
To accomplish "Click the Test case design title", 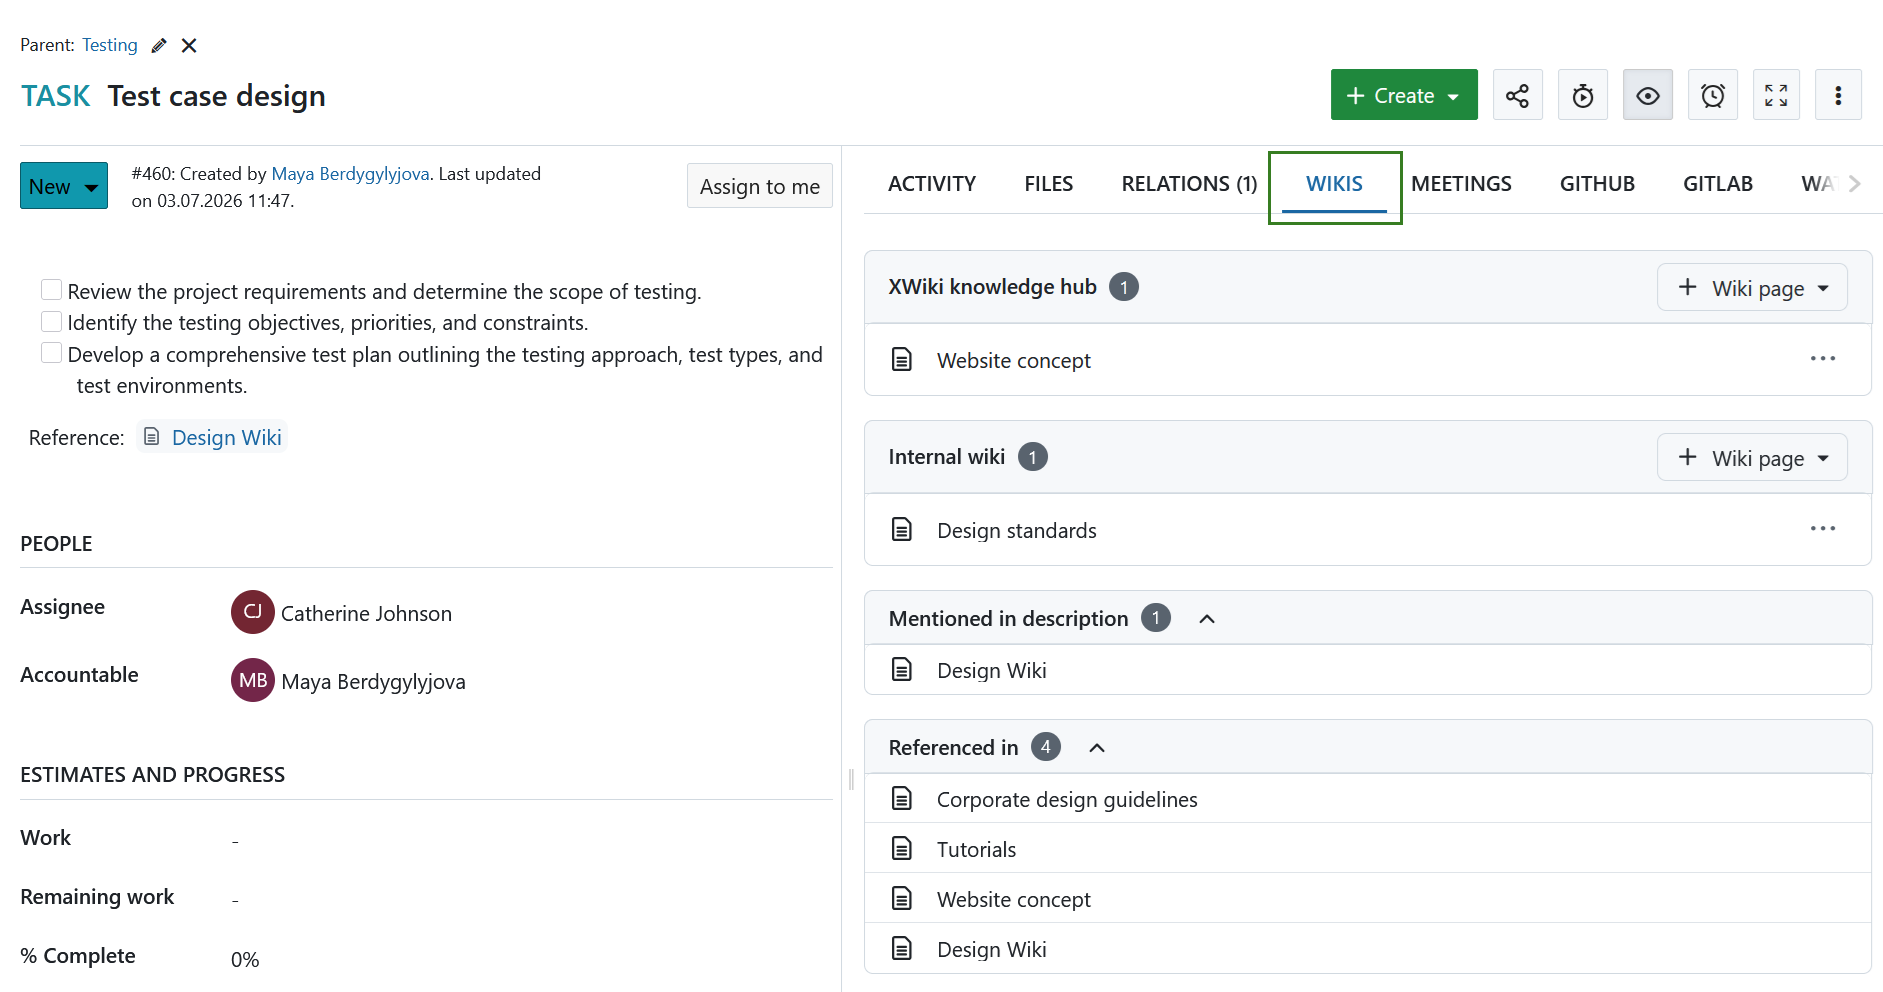I will [217, 96].
